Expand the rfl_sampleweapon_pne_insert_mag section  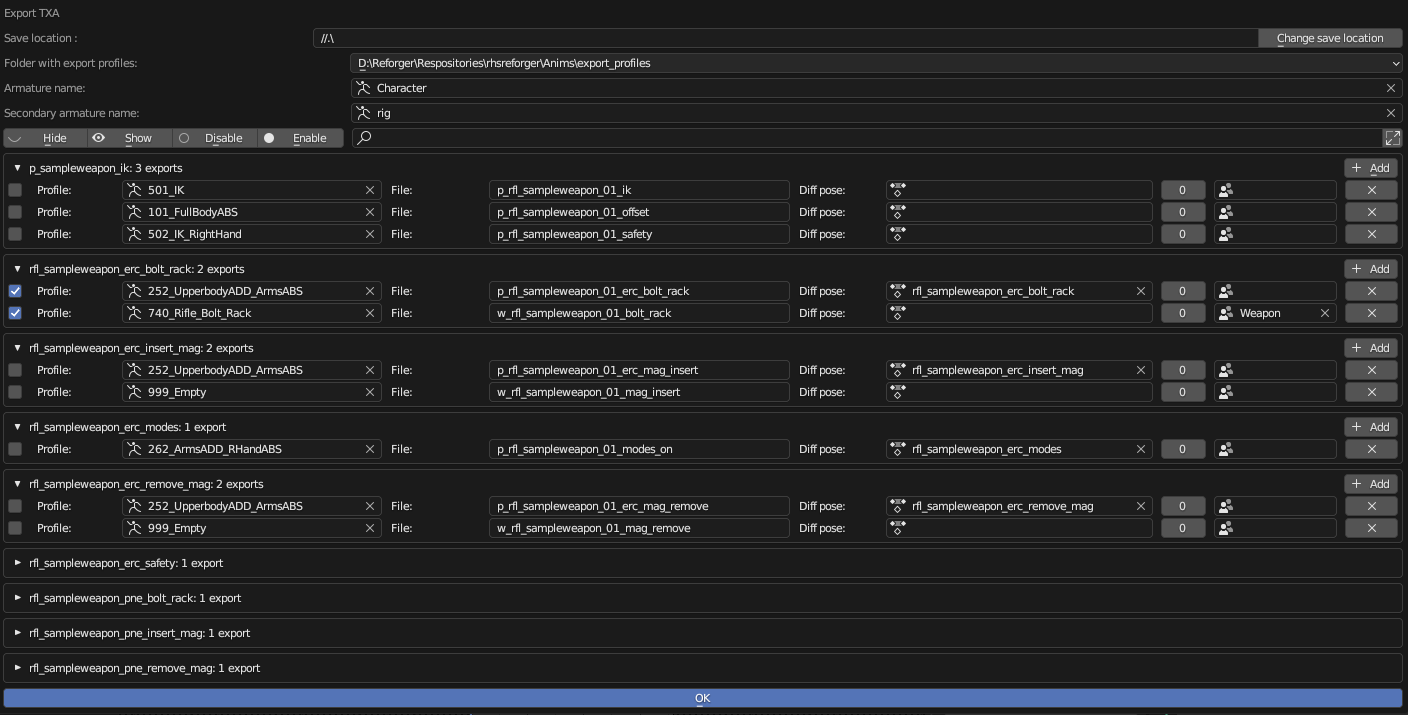(17, 633)
